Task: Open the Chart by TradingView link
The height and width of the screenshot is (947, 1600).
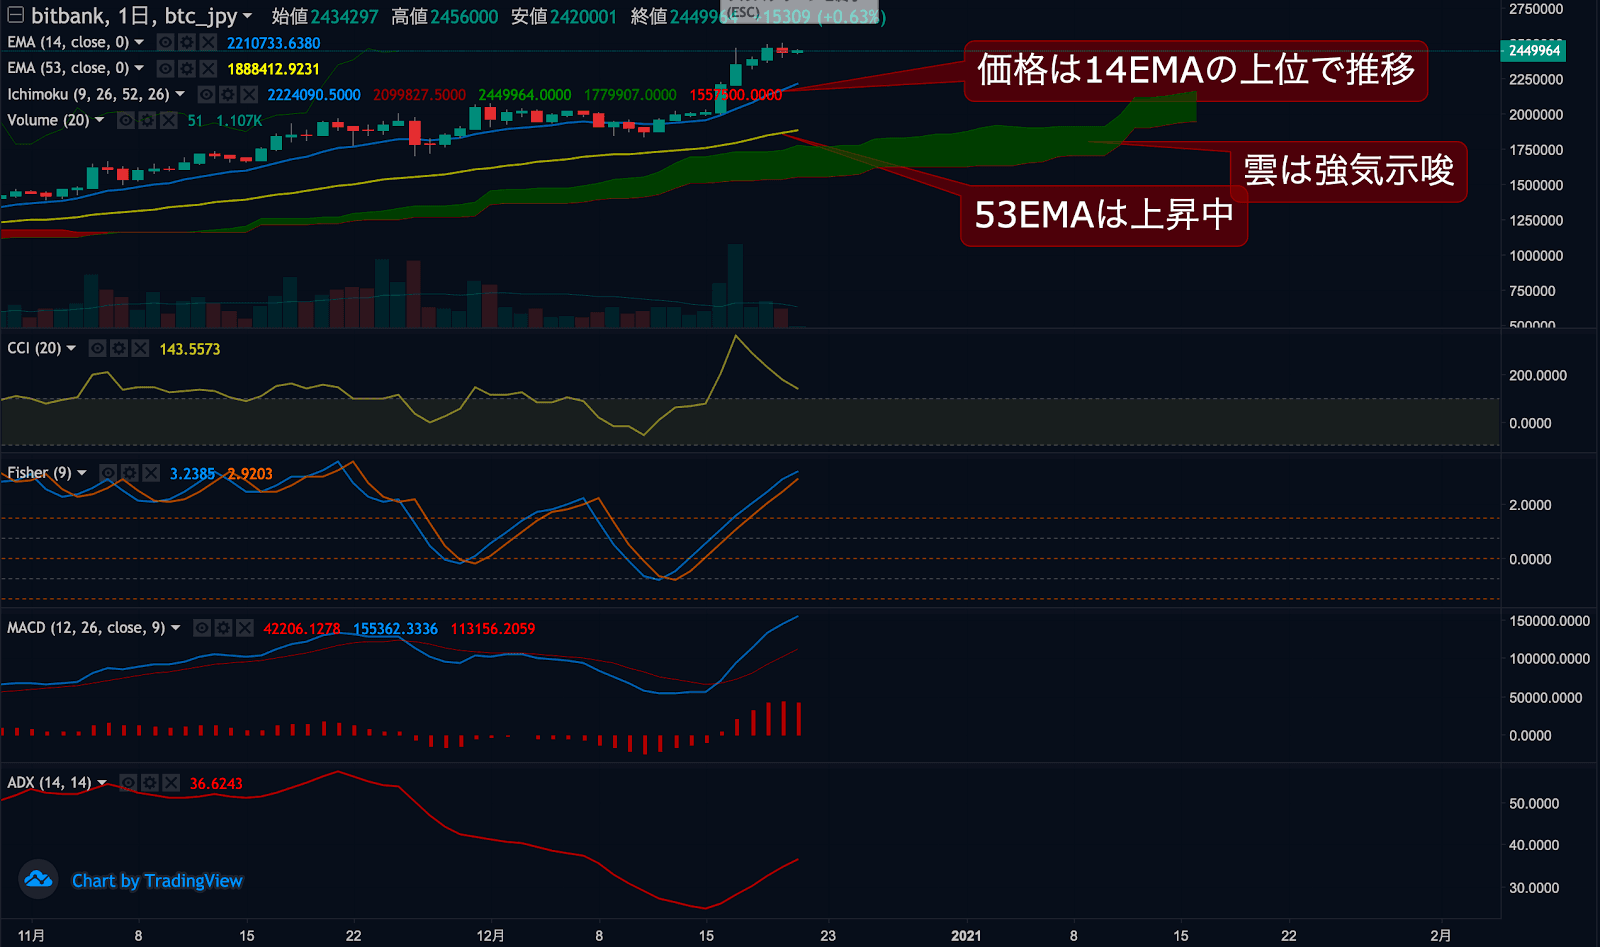Action: tap(157, 881)
